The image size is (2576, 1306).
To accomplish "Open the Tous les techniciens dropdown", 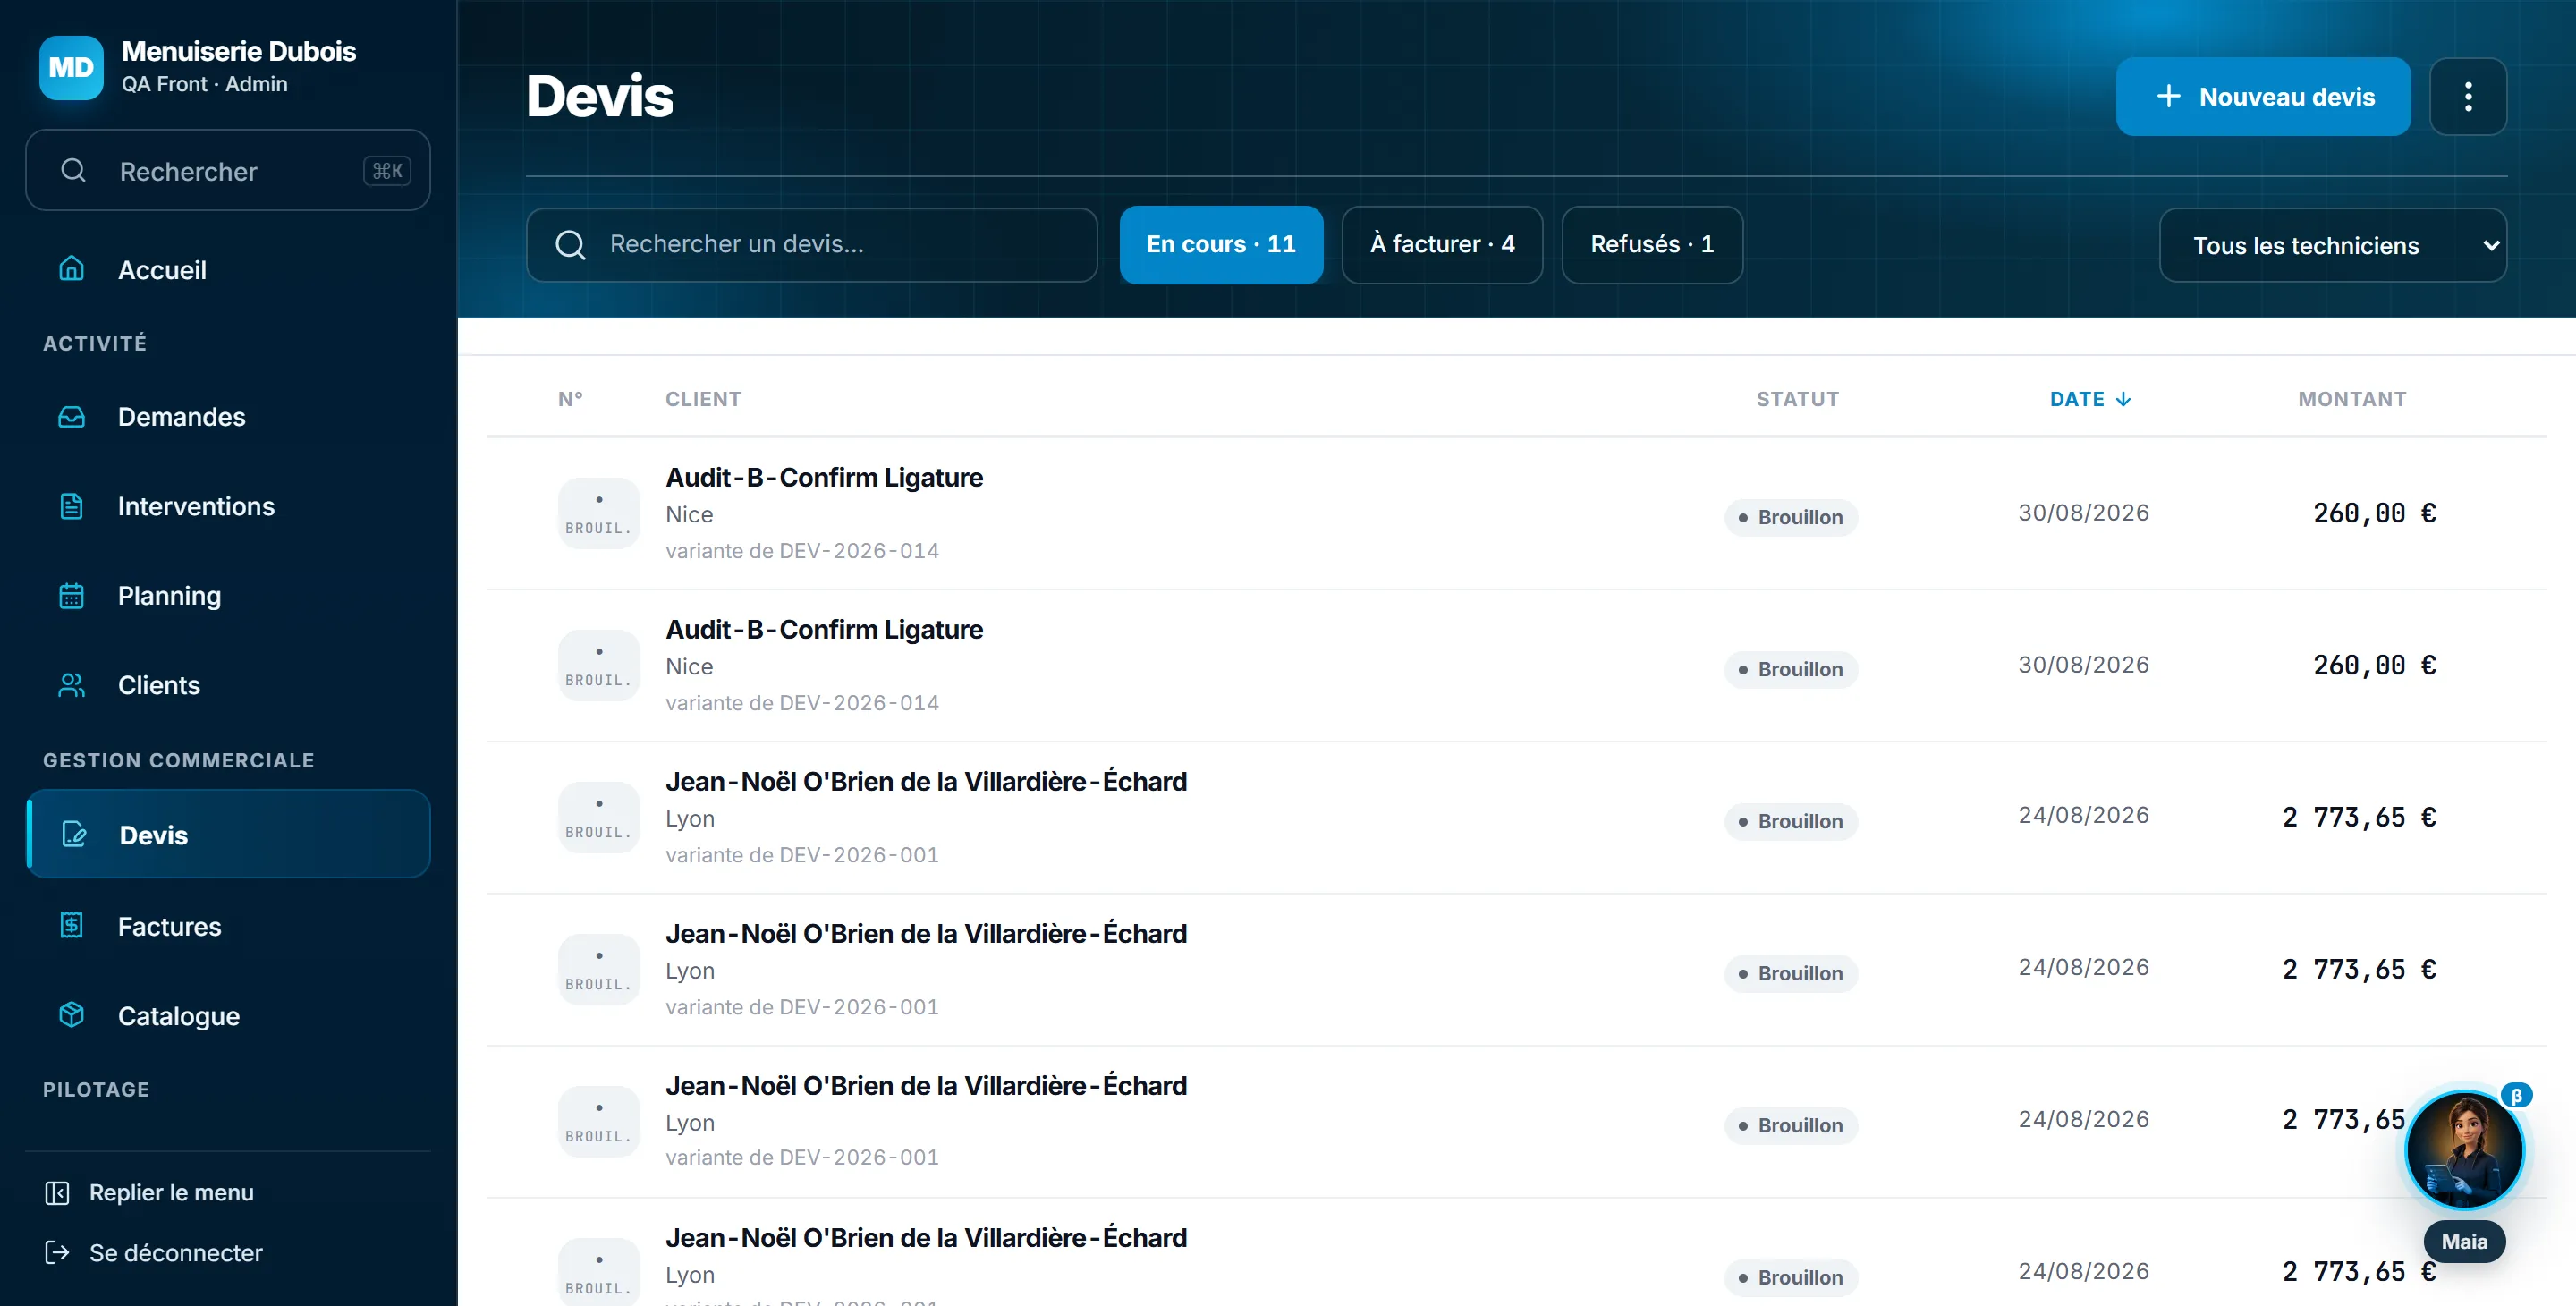I will pyautogui.click(x=2332, y=245).
